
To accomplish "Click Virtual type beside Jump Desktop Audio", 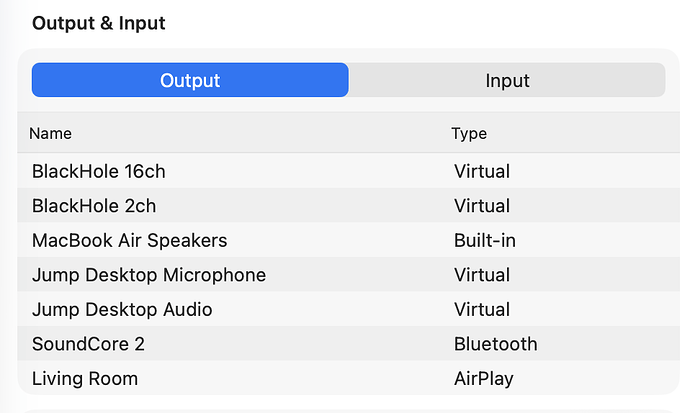I will coord(481,310).
